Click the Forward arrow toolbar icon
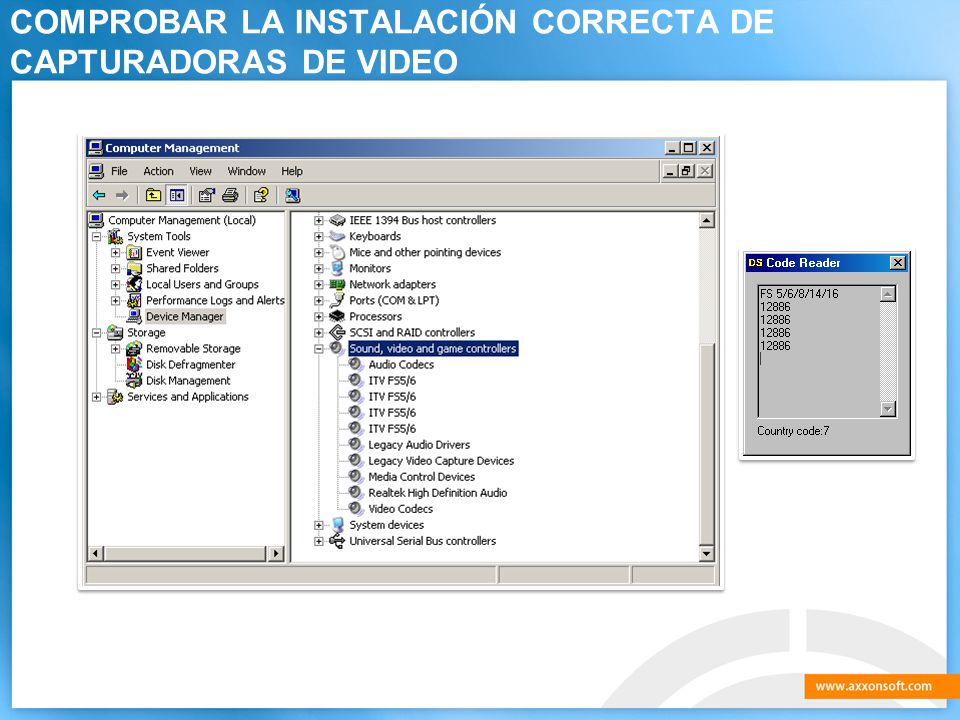960x720 pixels. [122, 195]
